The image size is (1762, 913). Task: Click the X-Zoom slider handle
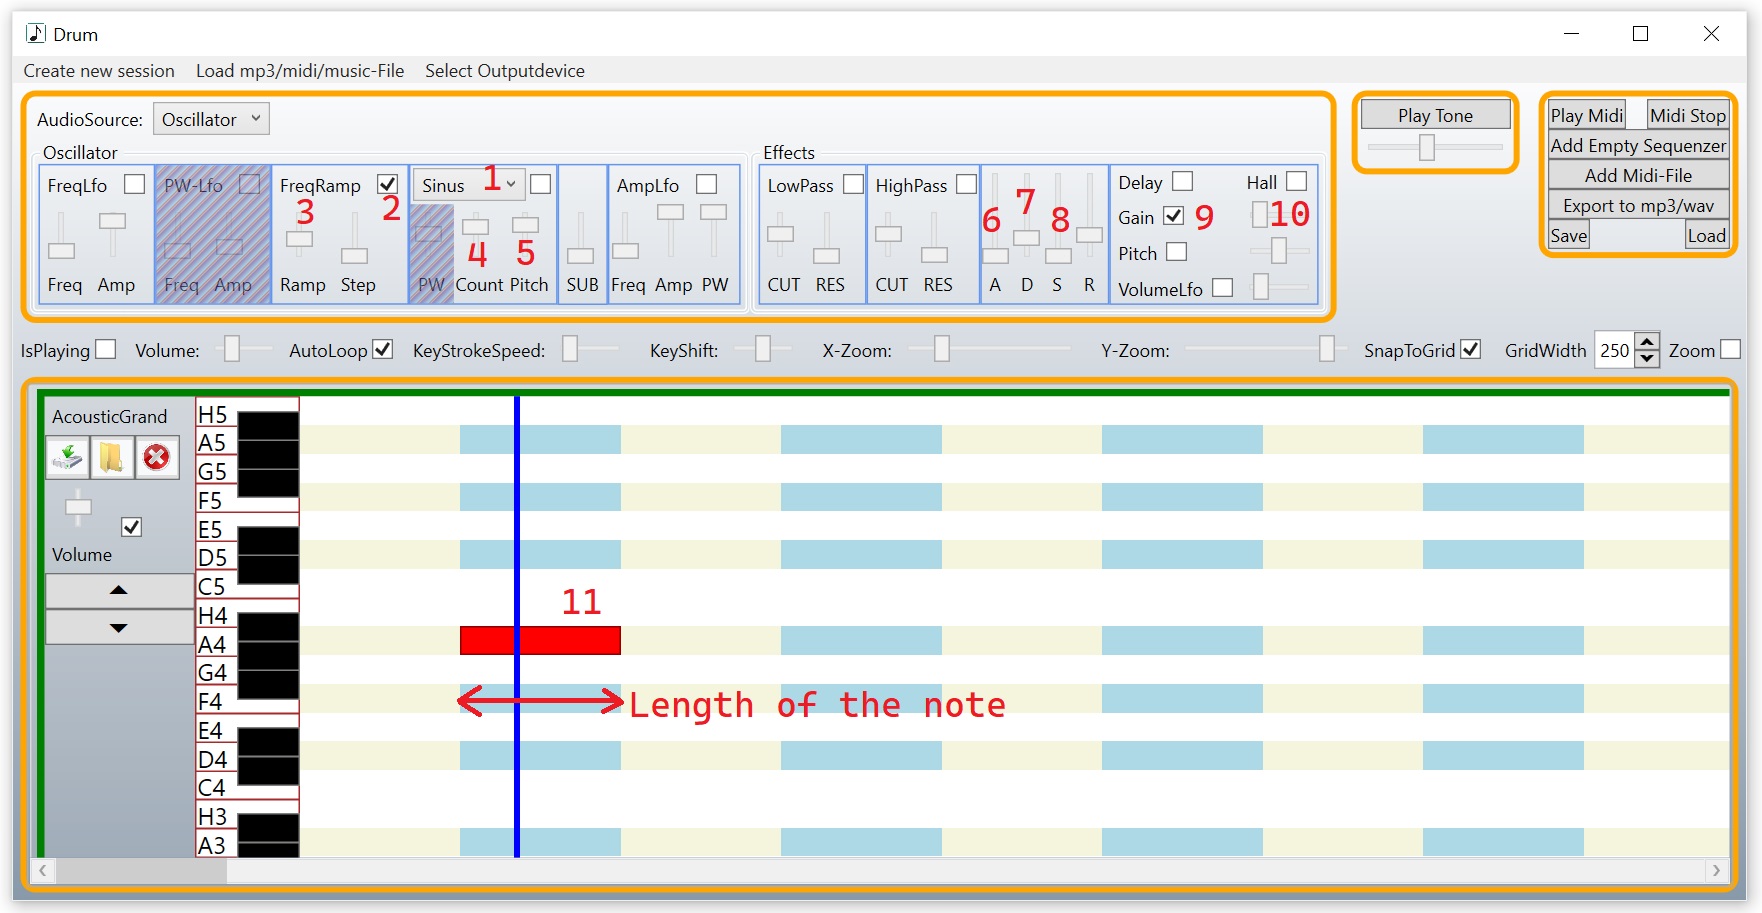point(941,348)
